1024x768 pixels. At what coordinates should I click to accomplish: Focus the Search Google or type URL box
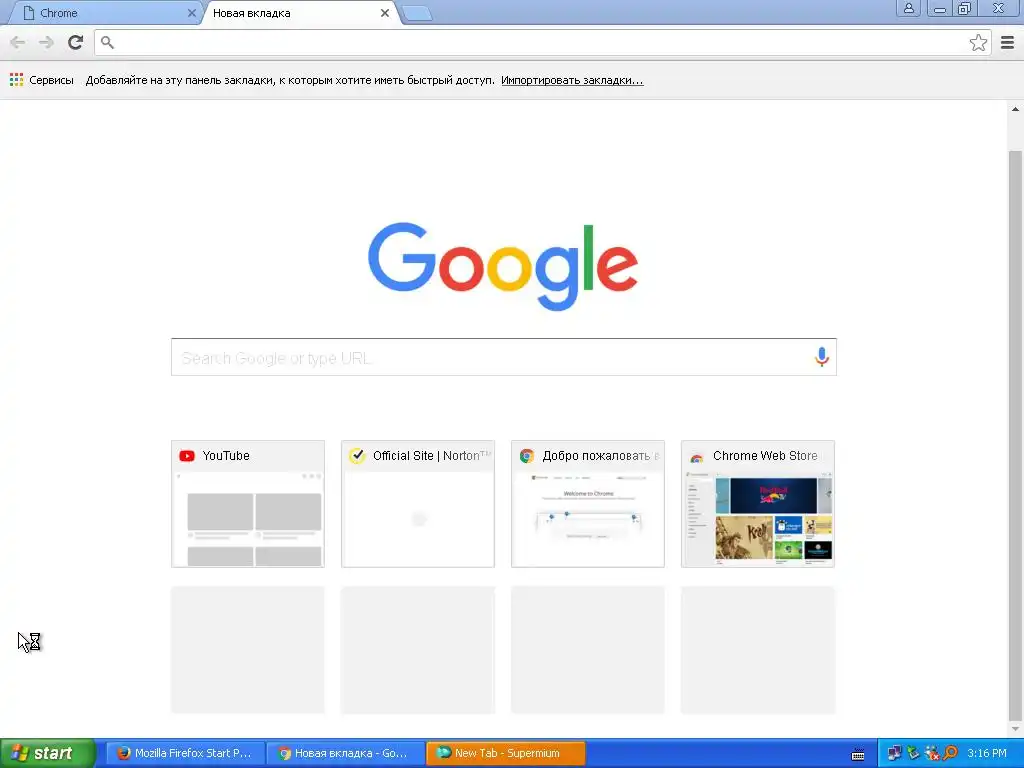[504, 357]
